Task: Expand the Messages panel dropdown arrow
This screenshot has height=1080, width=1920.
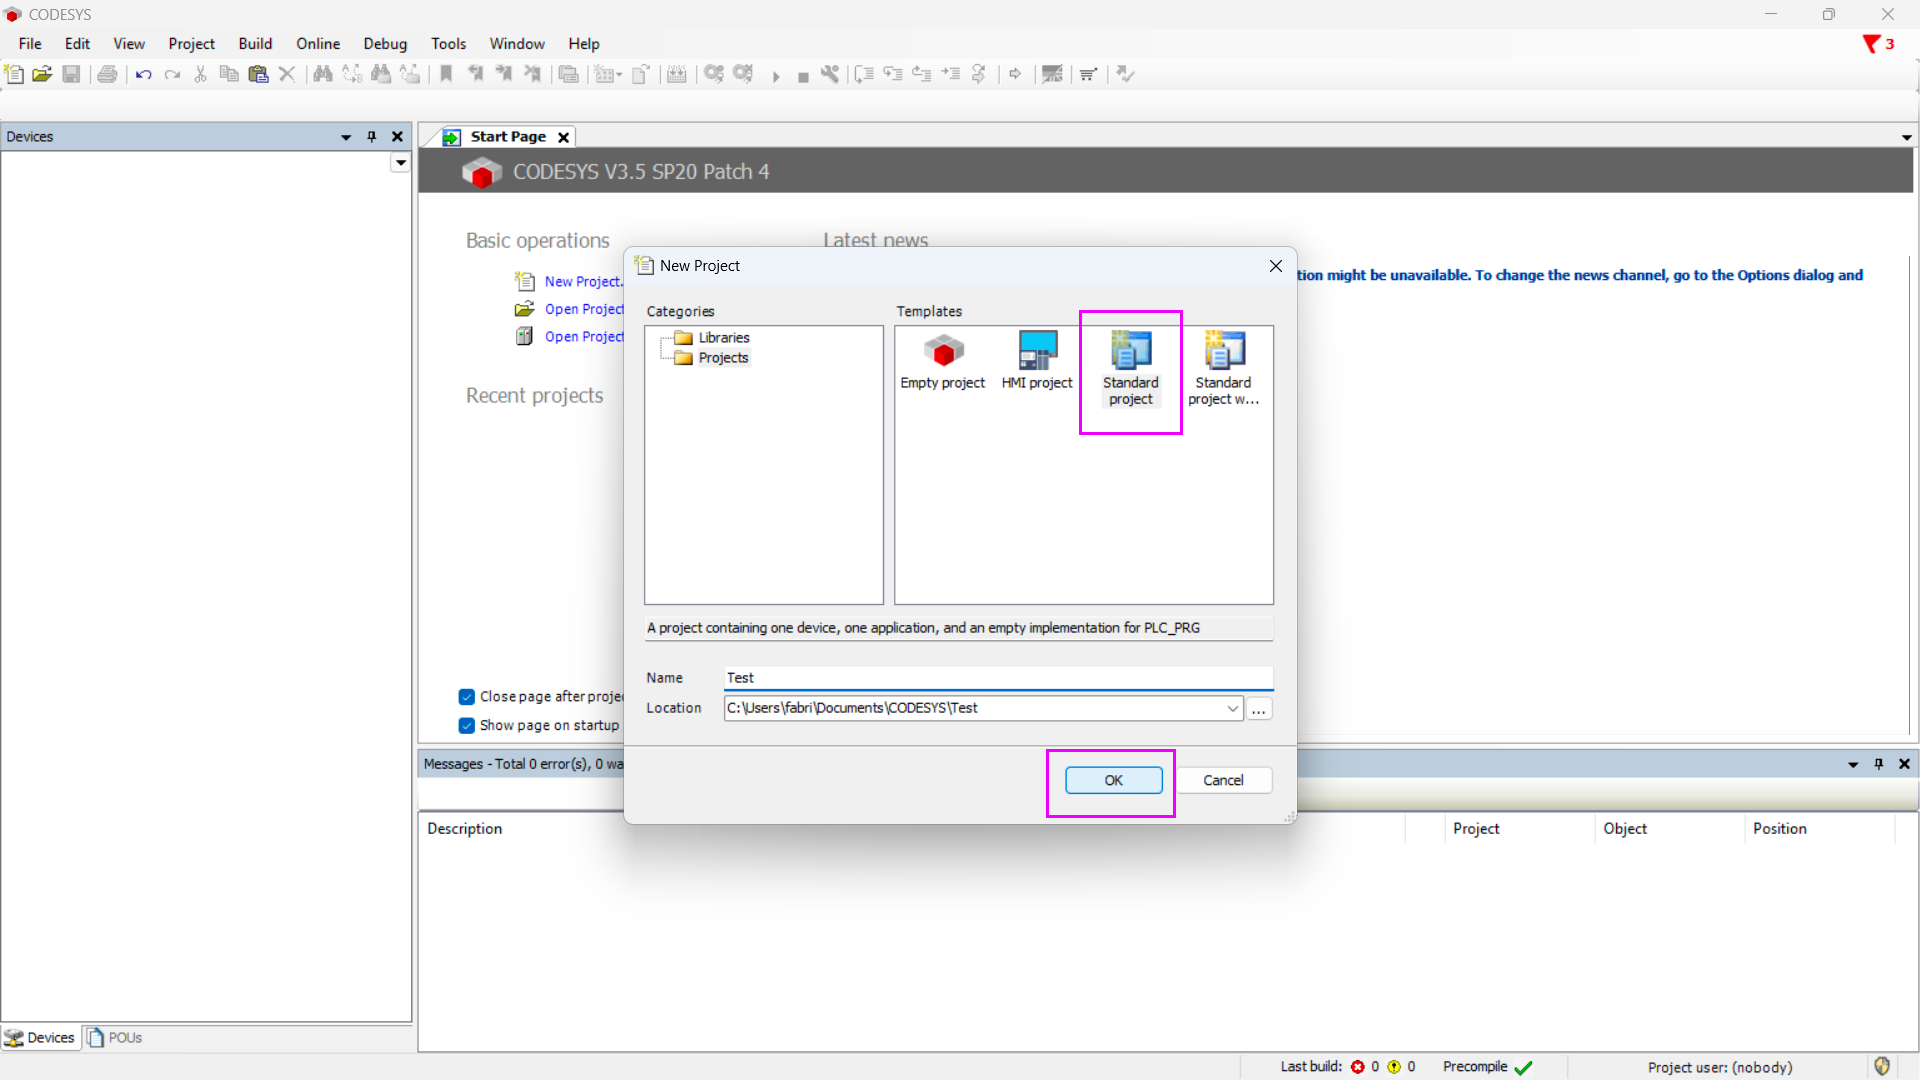Action: click(x=1853, y=764)
